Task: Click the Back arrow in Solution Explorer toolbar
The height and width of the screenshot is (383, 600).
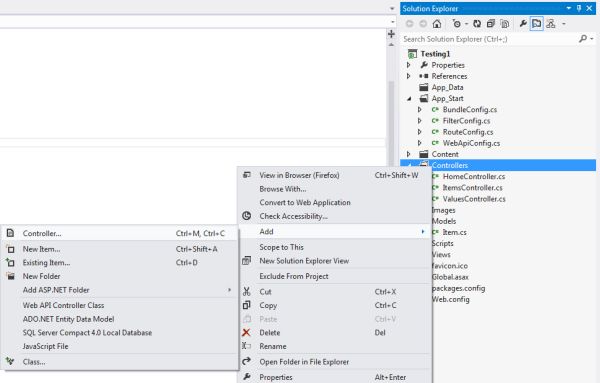Action: click(409, 24)
